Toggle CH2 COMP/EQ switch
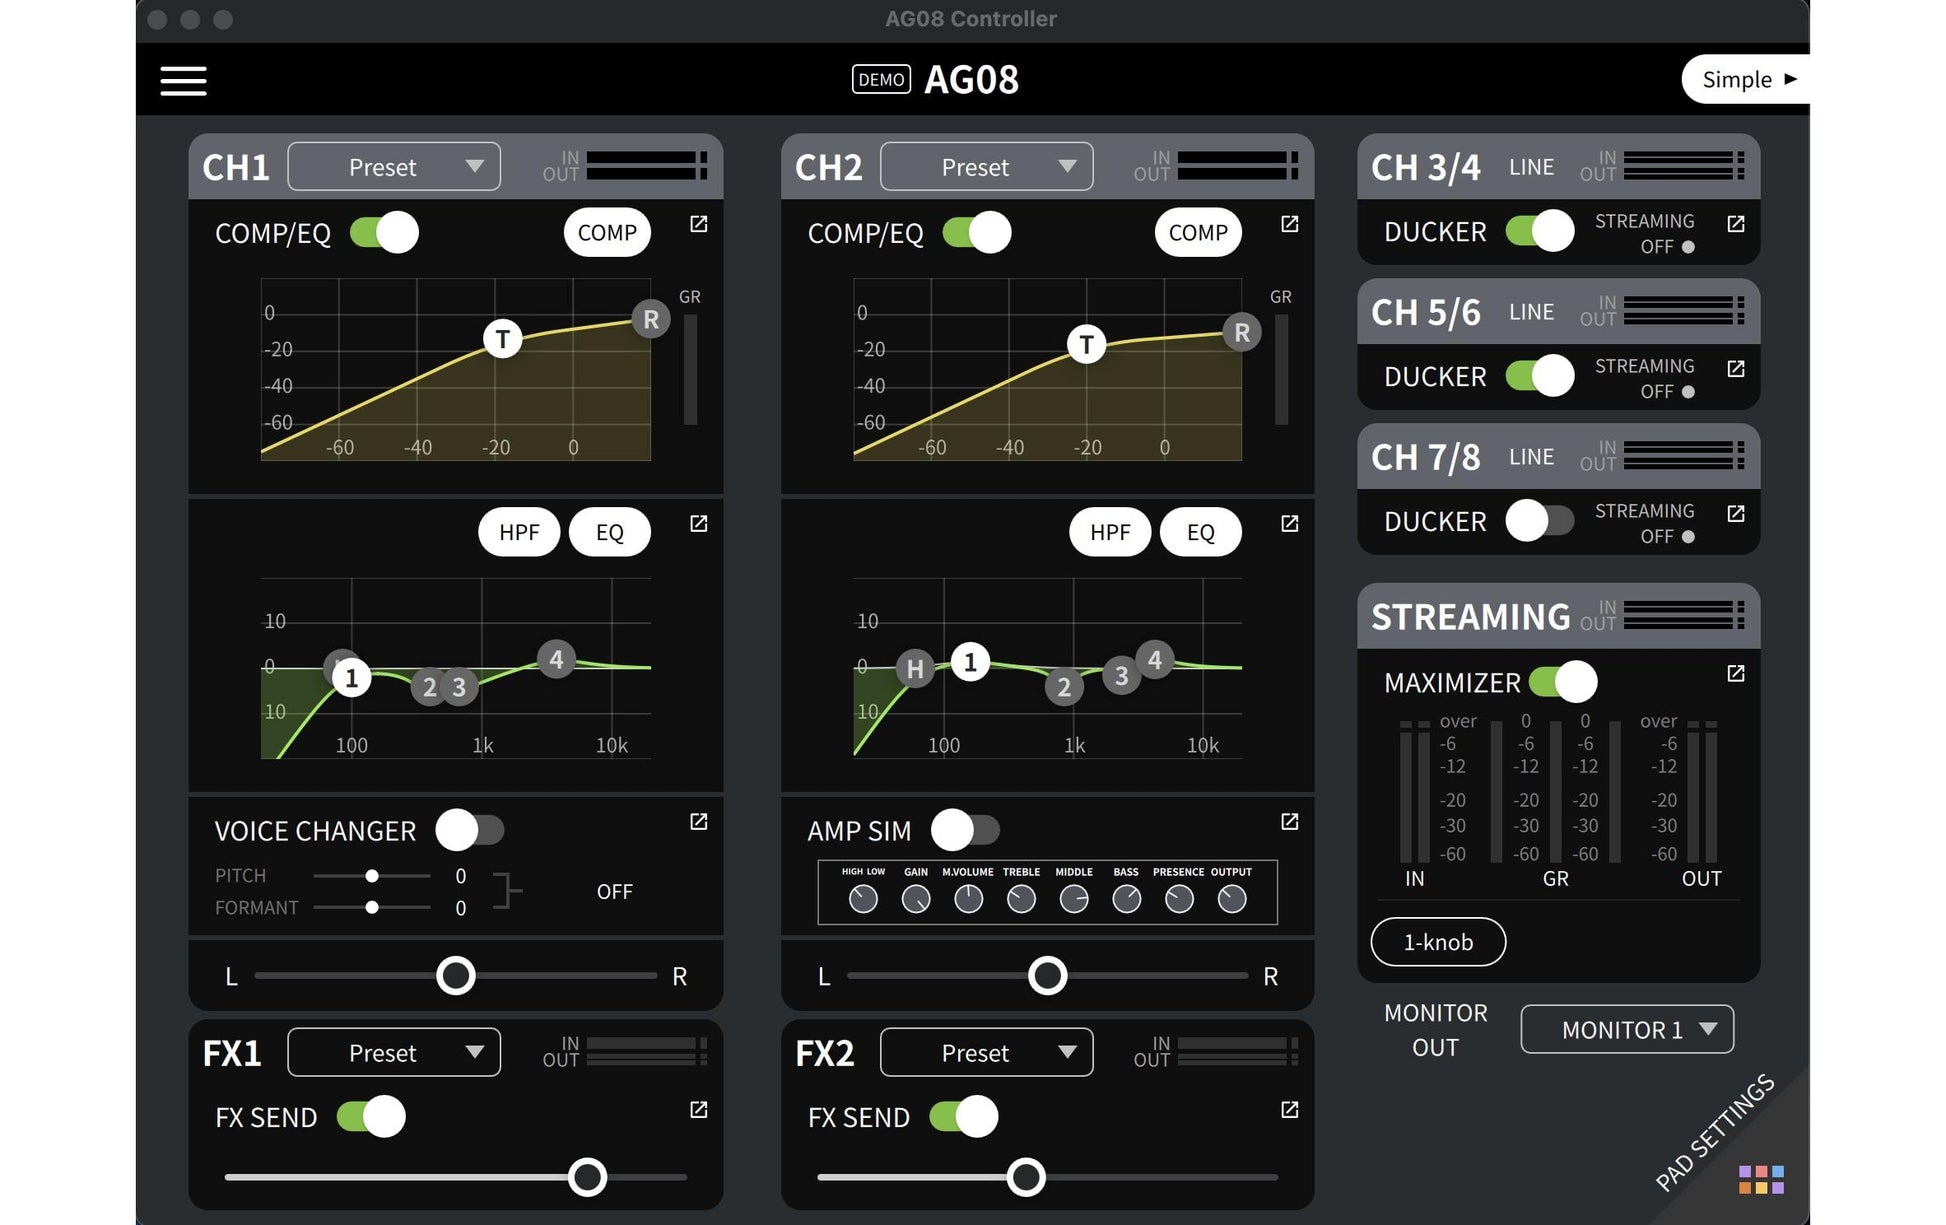Screen dimensions: 1946x1225 click(x=977, y=233)
